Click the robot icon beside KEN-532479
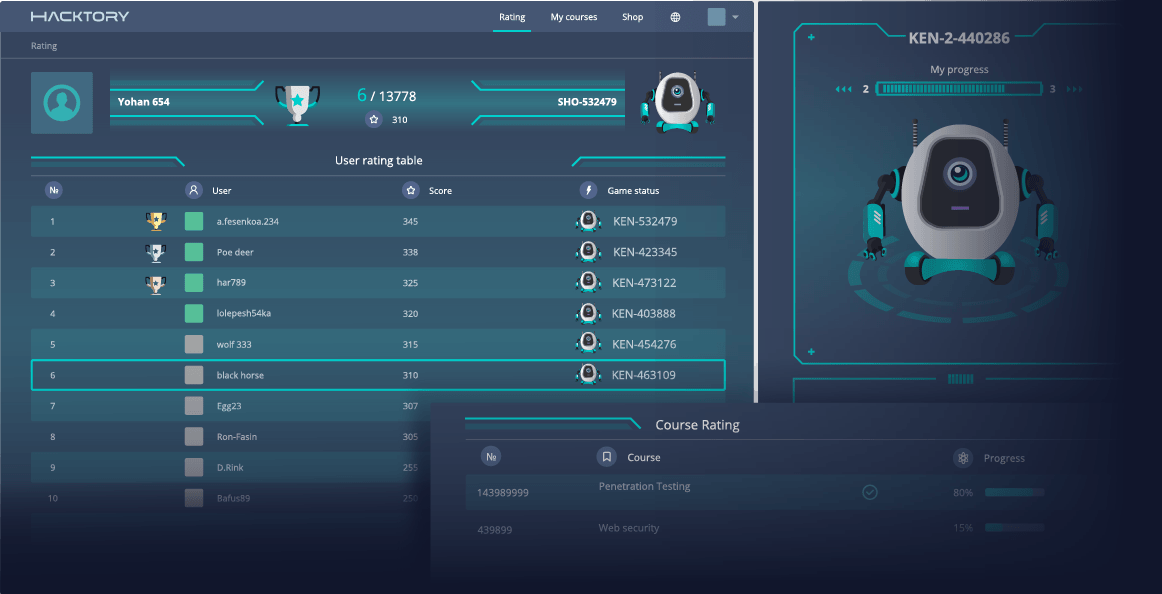This screenshot has width=1162, height=594. [588, 221]
